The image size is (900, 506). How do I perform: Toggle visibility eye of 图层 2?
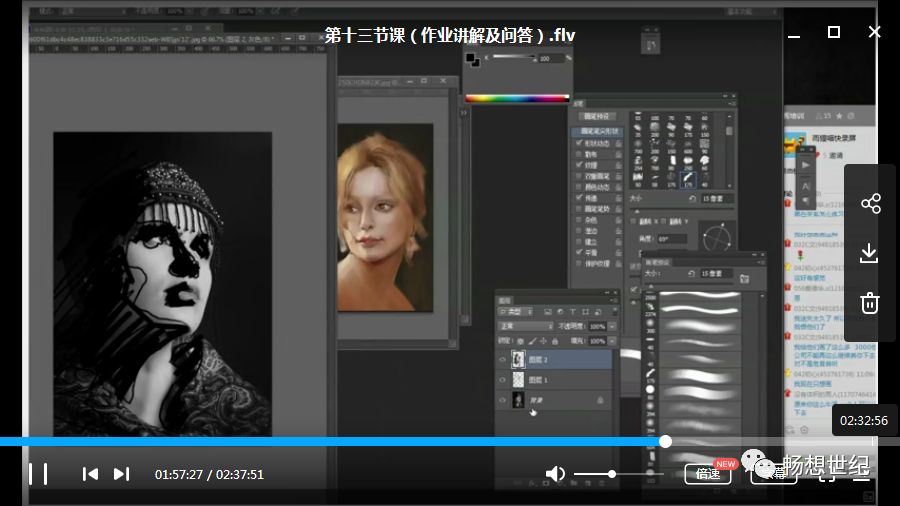[x=502, y=360]
